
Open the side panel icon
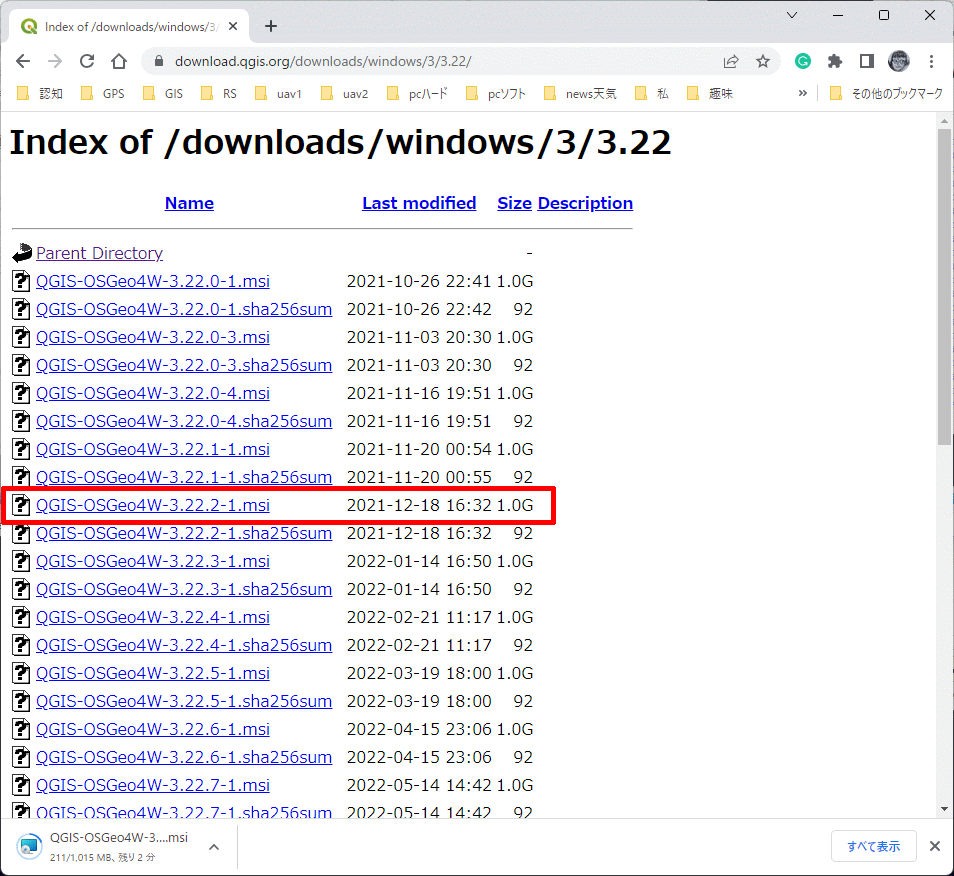tap(866, 61)
